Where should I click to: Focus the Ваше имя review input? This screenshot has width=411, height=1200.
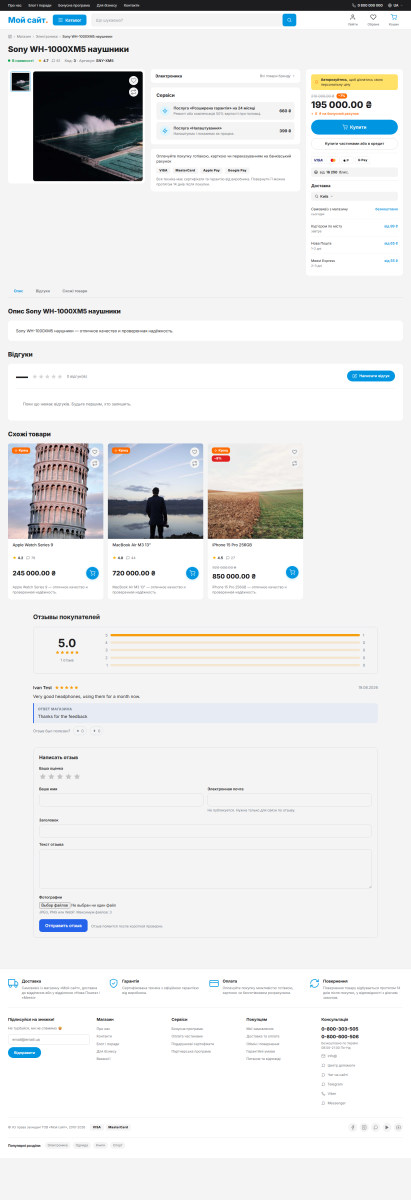coord(121,800)
